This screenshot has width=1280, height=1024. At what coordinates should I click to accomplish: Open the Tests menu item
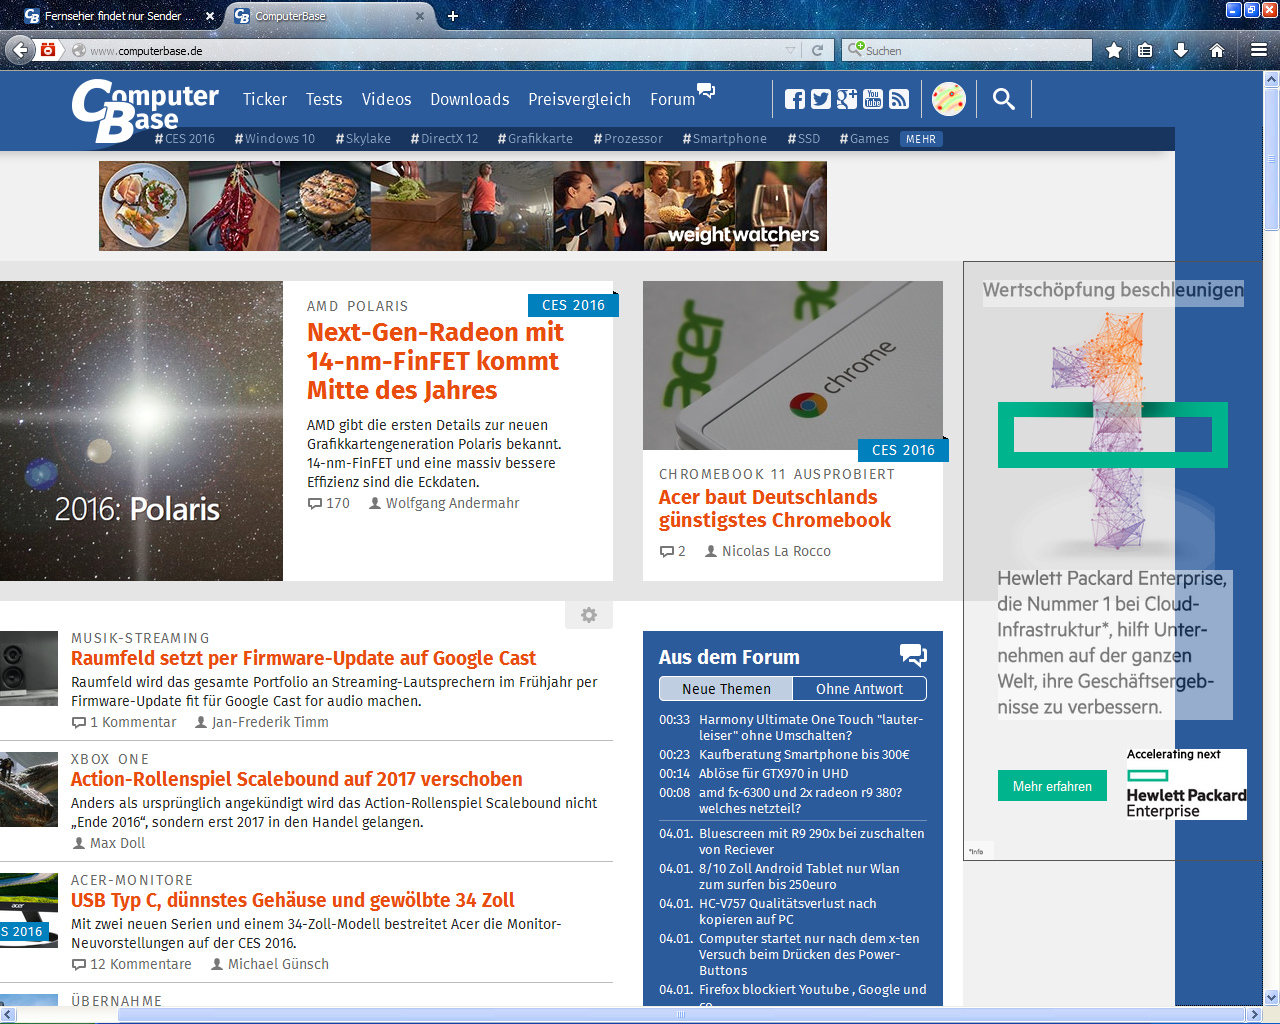324,99
